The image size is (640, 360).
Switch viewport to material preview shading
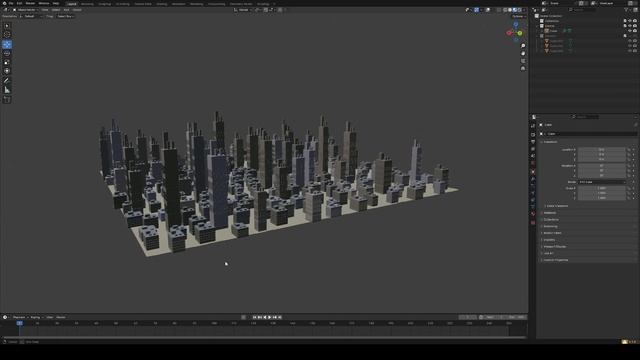coord(515,10)
